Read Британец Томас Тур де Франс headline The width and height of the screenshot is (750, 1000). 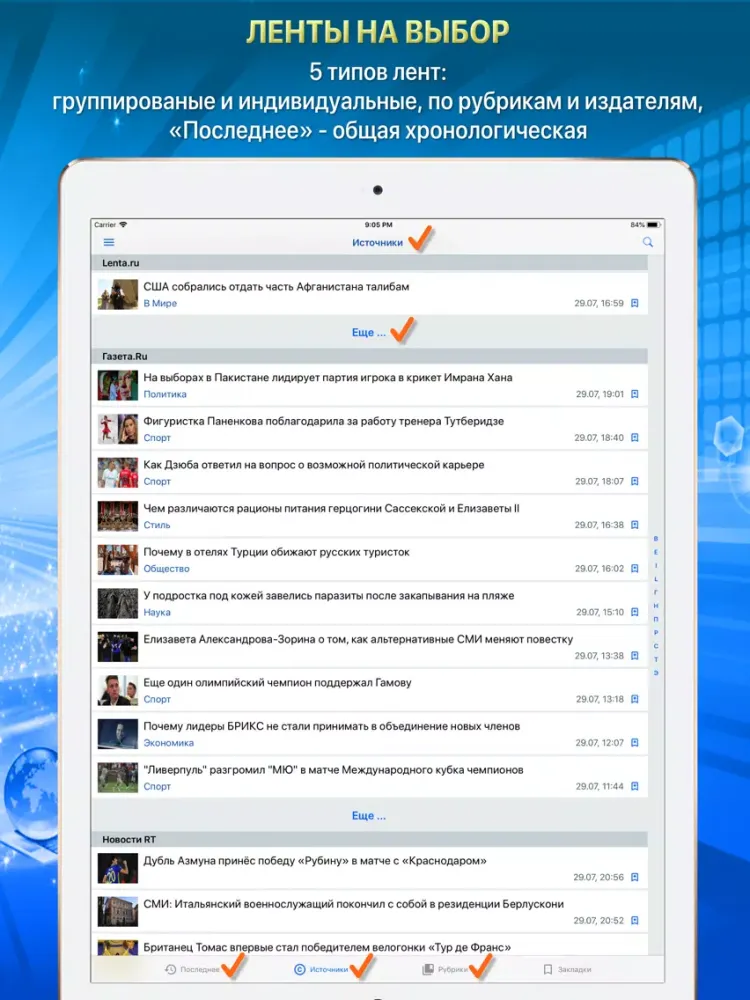tap(327, 948)
